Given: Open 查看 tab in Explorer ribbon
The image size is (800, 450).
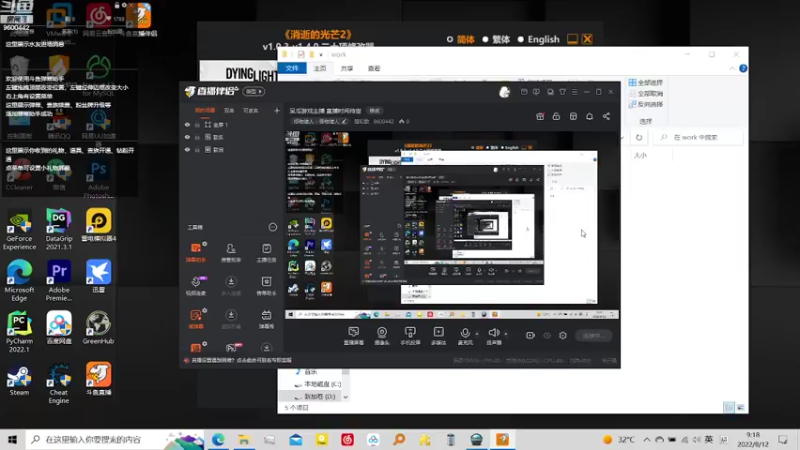Looking at the screenshot, I should pyautogui.click(x=374, y=68).
